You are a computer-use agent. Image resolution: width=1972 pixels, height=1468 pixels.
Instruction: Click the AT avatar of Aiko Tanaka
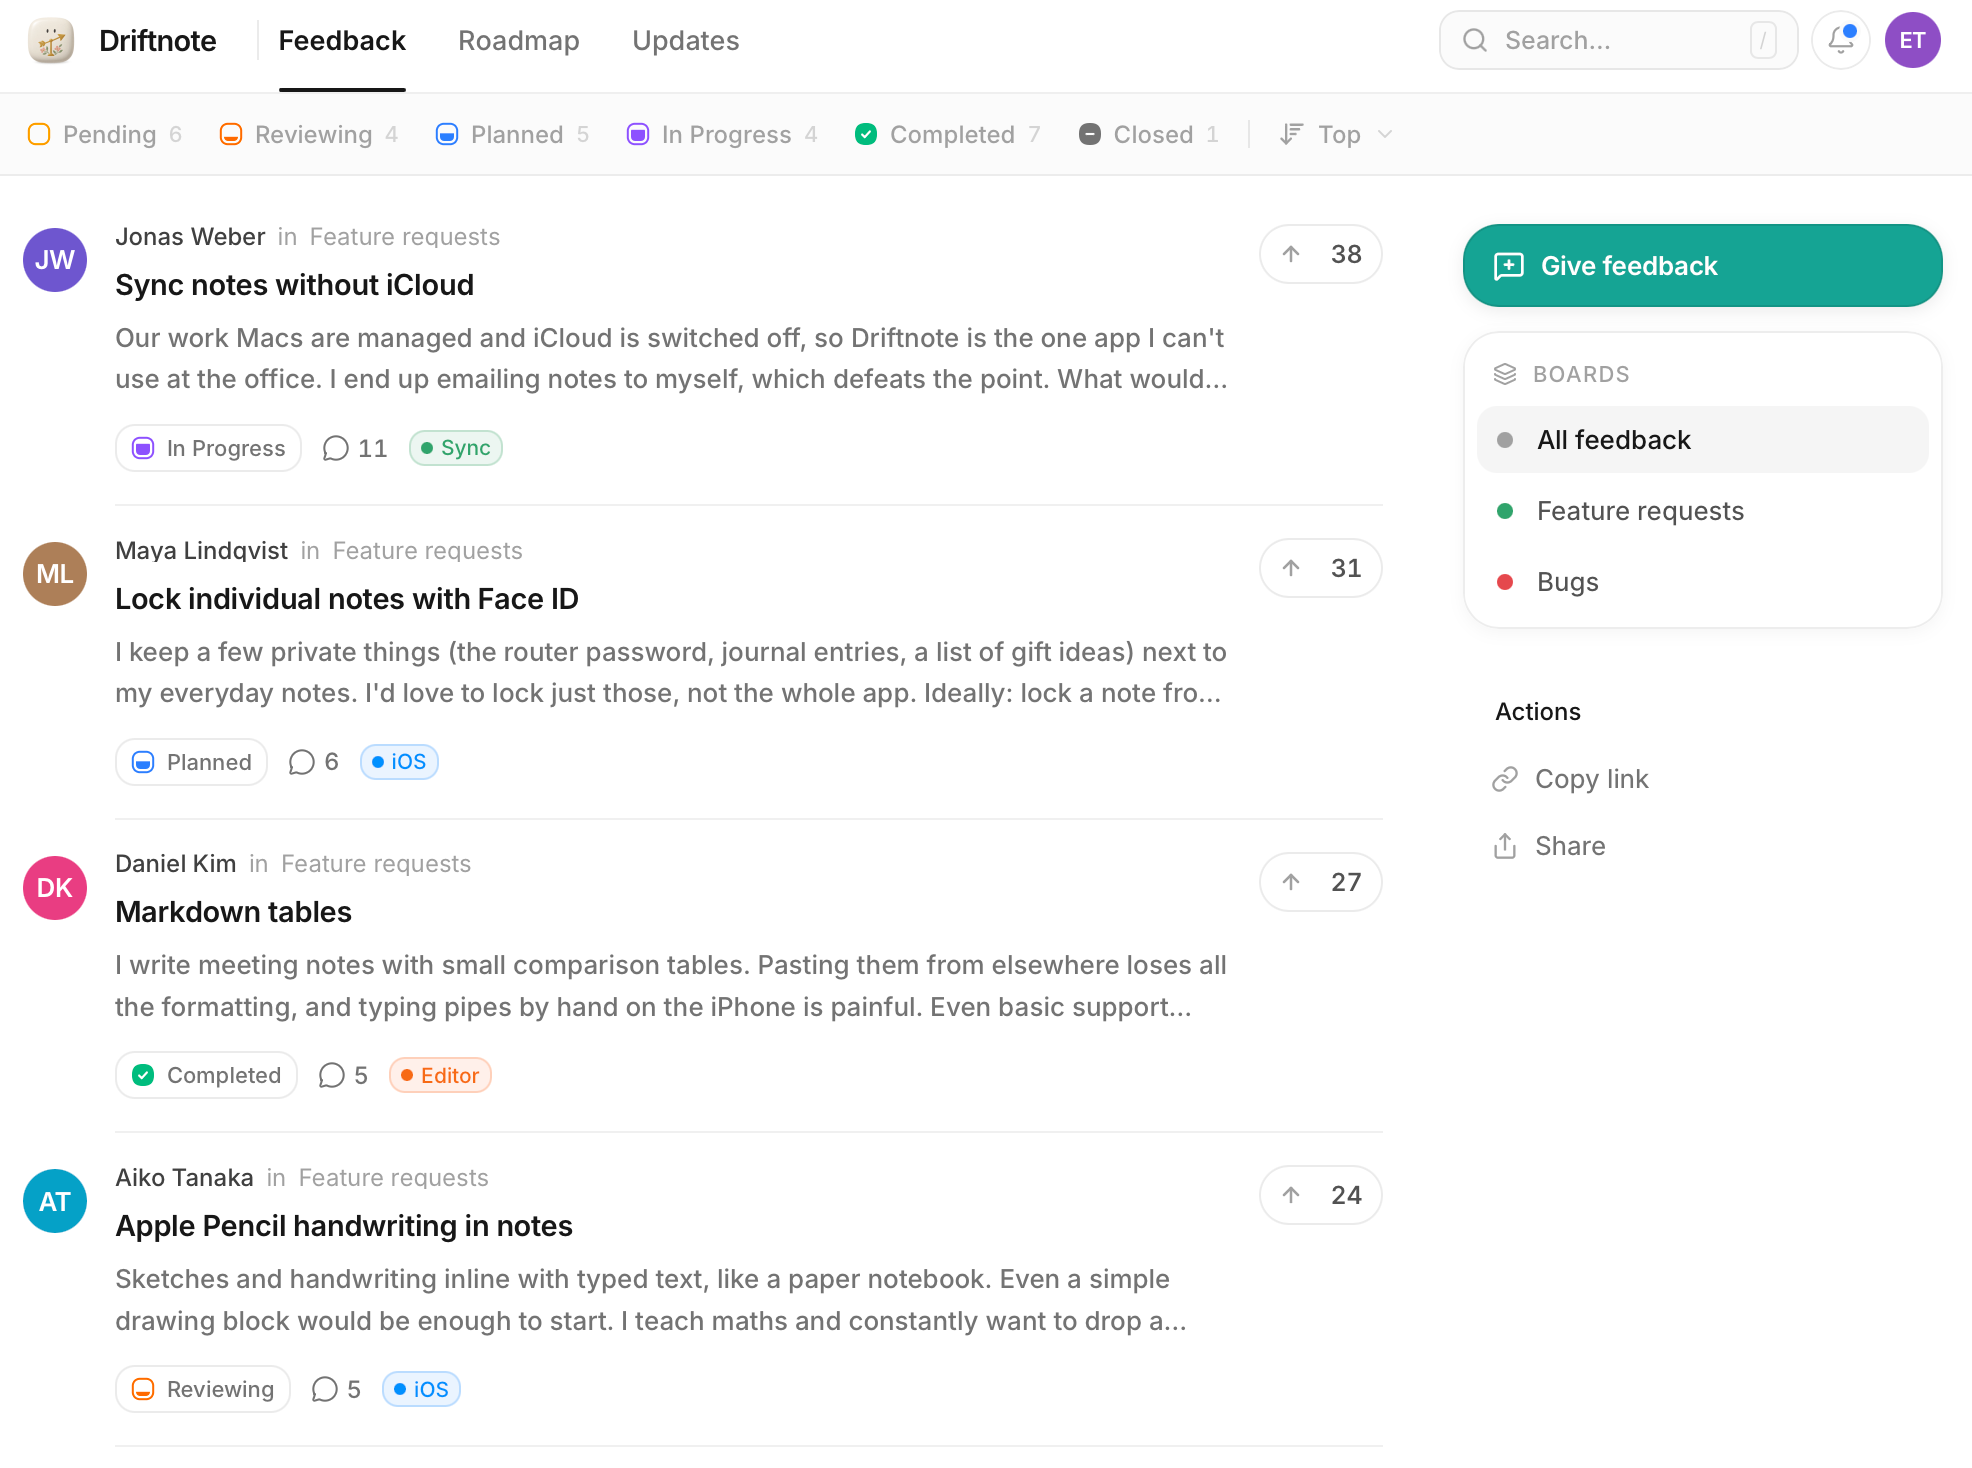point(55,1201)
